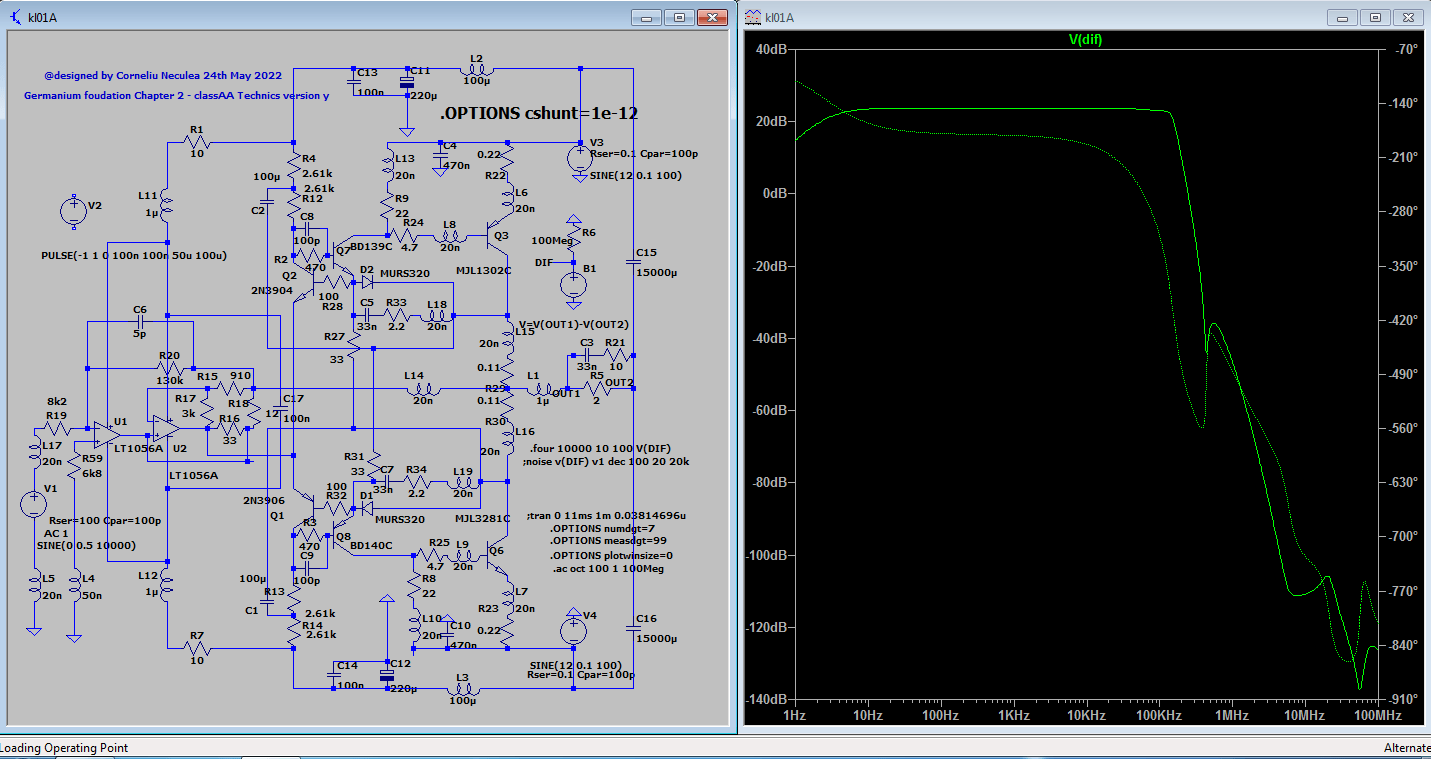Viewport: 1431px width, 759px height.
Task: Select the V2 pulse voltage source symbol
Action: coord(72,212)
